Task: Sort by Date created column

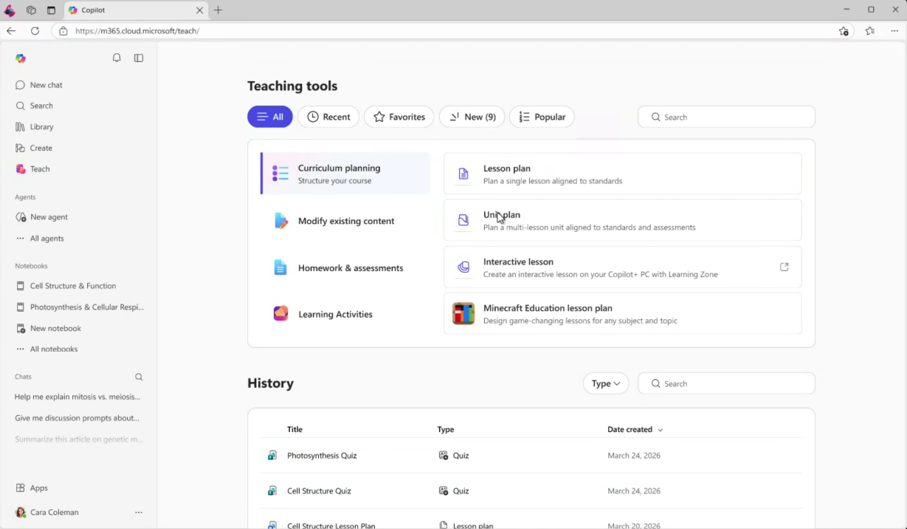Action: 635,430
